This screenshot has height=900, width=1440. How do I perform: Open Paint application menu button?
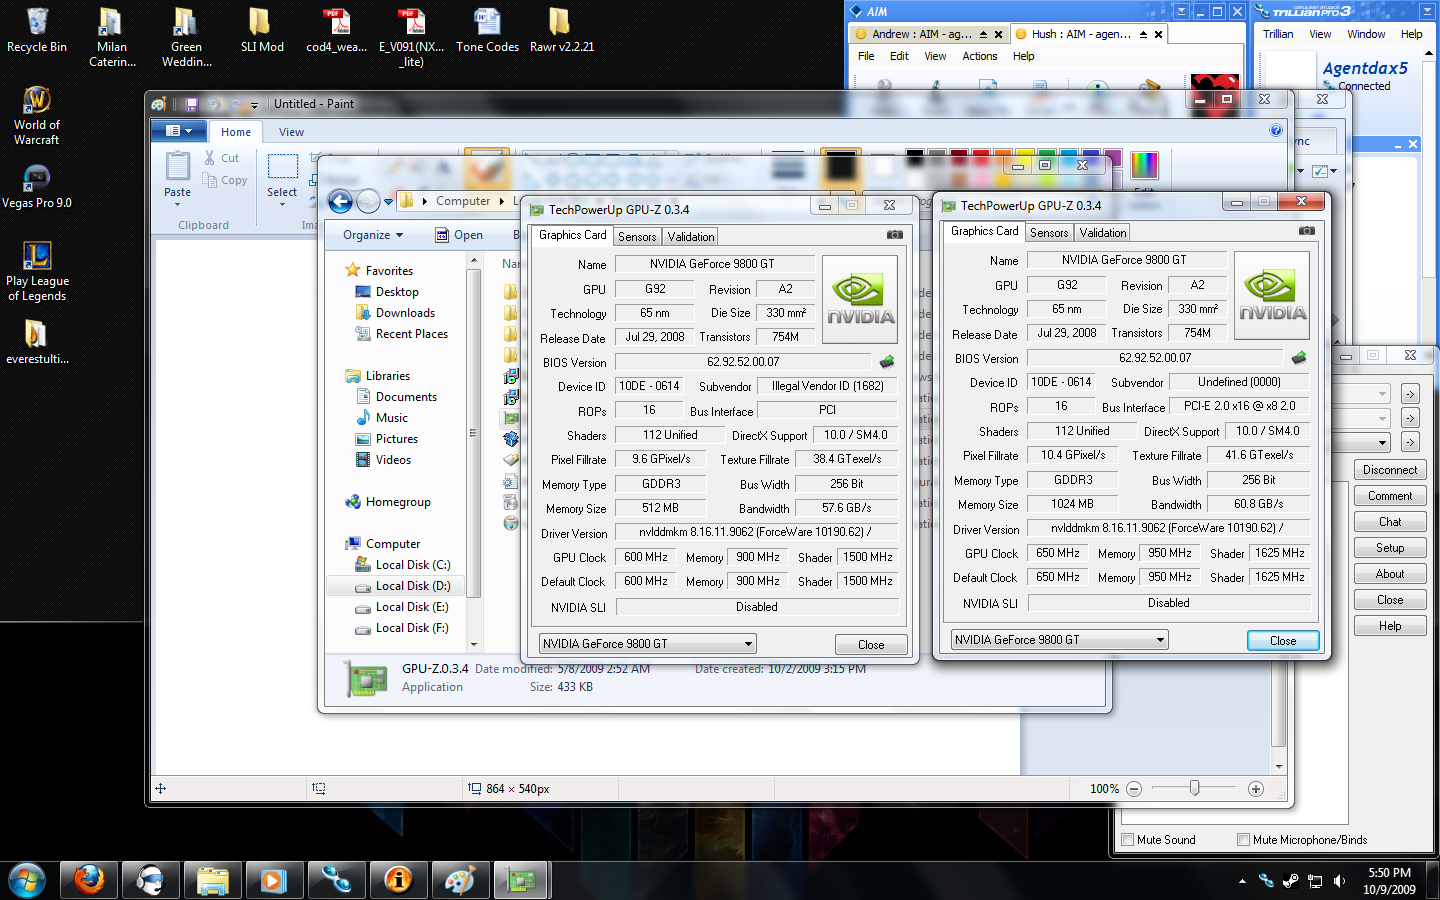(x=179, y=131)
